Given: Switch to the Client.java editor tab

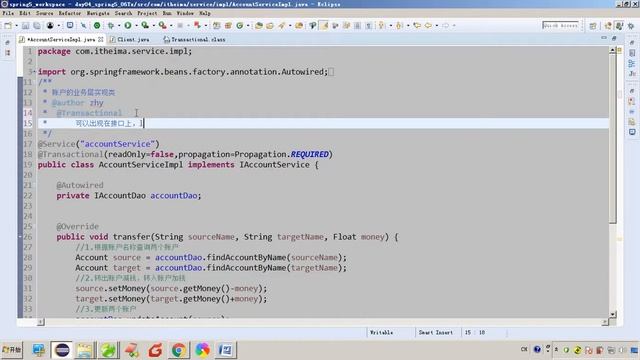Looking at the screenshot, I should [129, 40].
